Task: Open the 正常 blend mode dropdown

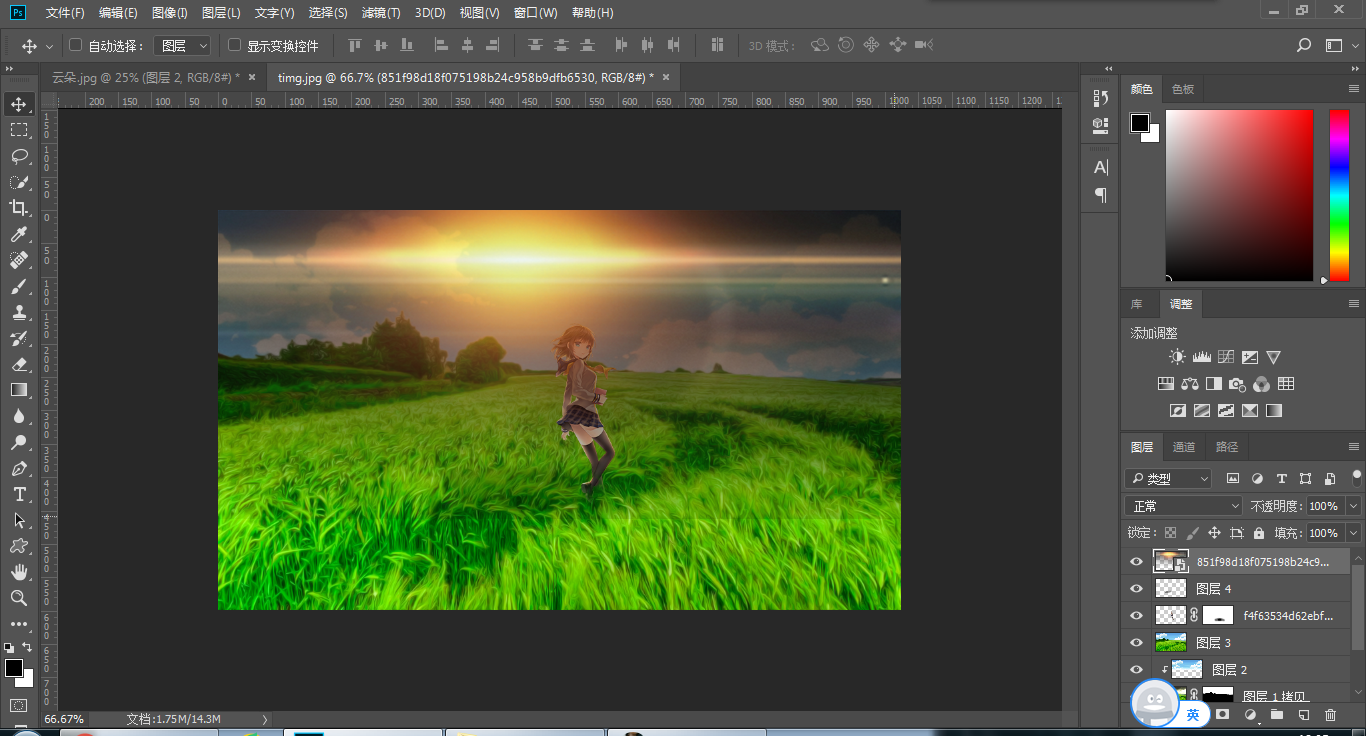Action: click(x=1184, y=506)
